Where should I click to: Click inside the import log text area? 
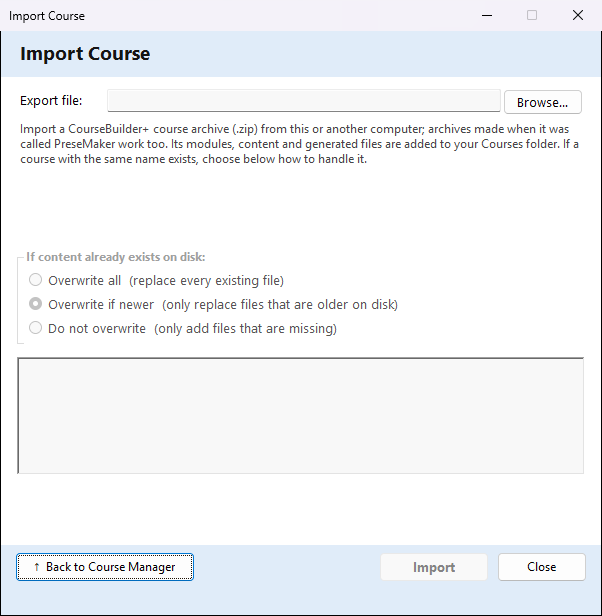click(301, 416)
